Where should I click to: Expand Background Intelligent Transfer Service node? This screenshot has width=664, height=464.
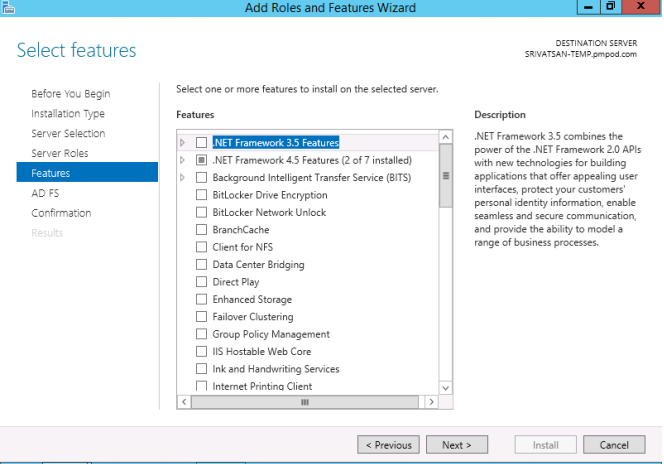[183, 177]
